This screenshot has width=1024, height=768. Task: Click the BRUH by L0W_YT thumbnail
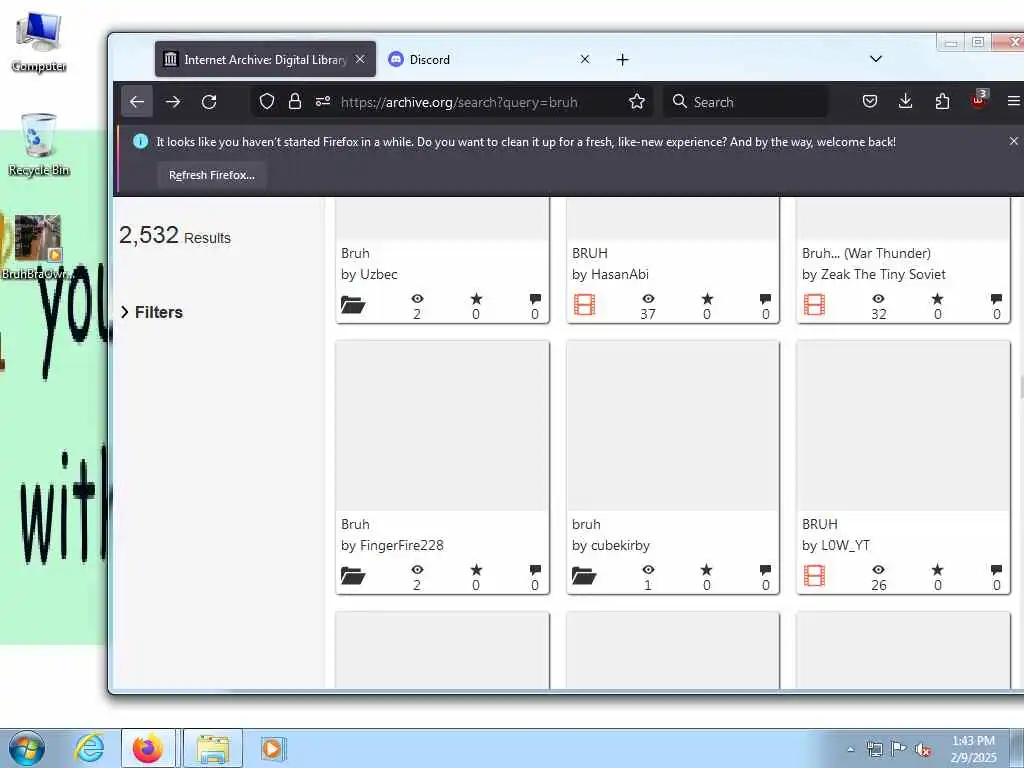pyautogui.click(x=903, y=426)
